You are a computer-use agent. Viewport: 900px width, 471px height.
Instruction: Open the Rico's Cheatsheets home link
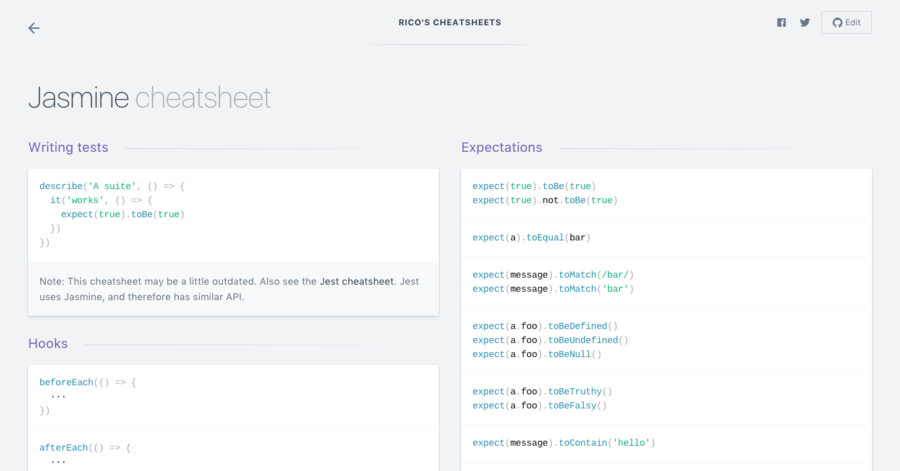(x=449, y=22)
